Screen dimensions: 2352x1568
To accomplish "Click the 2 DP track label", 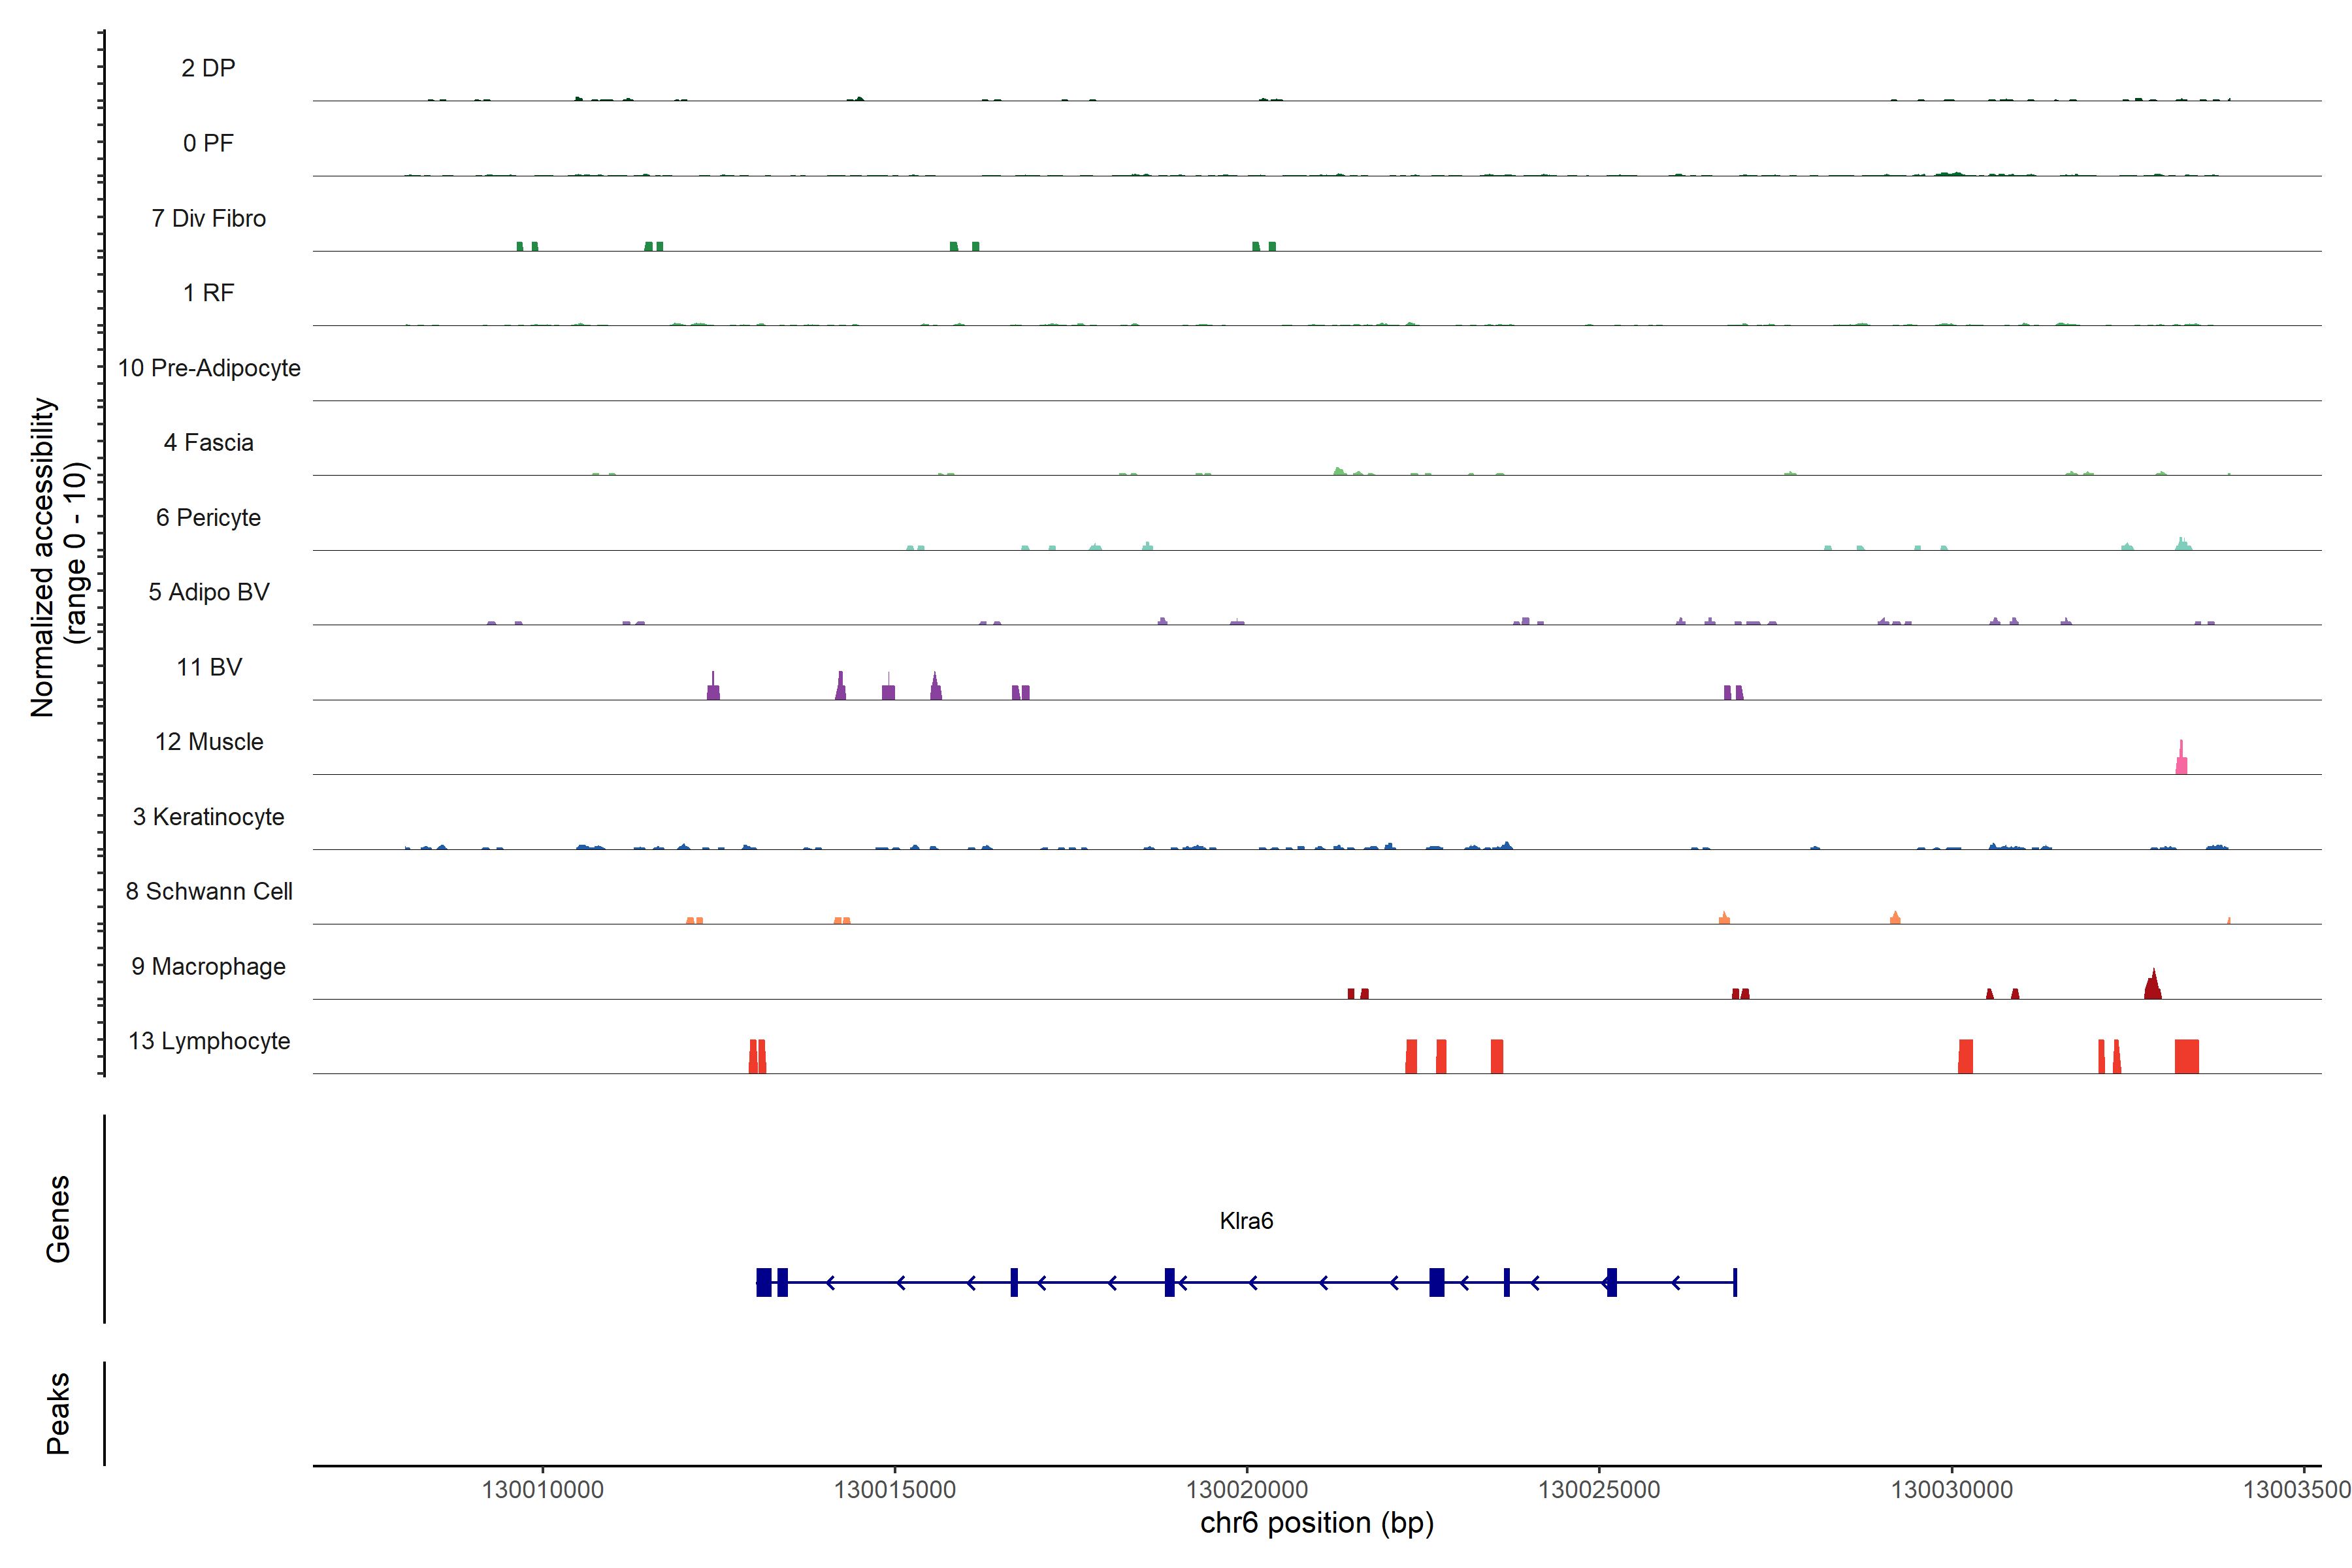I will 208,68.
